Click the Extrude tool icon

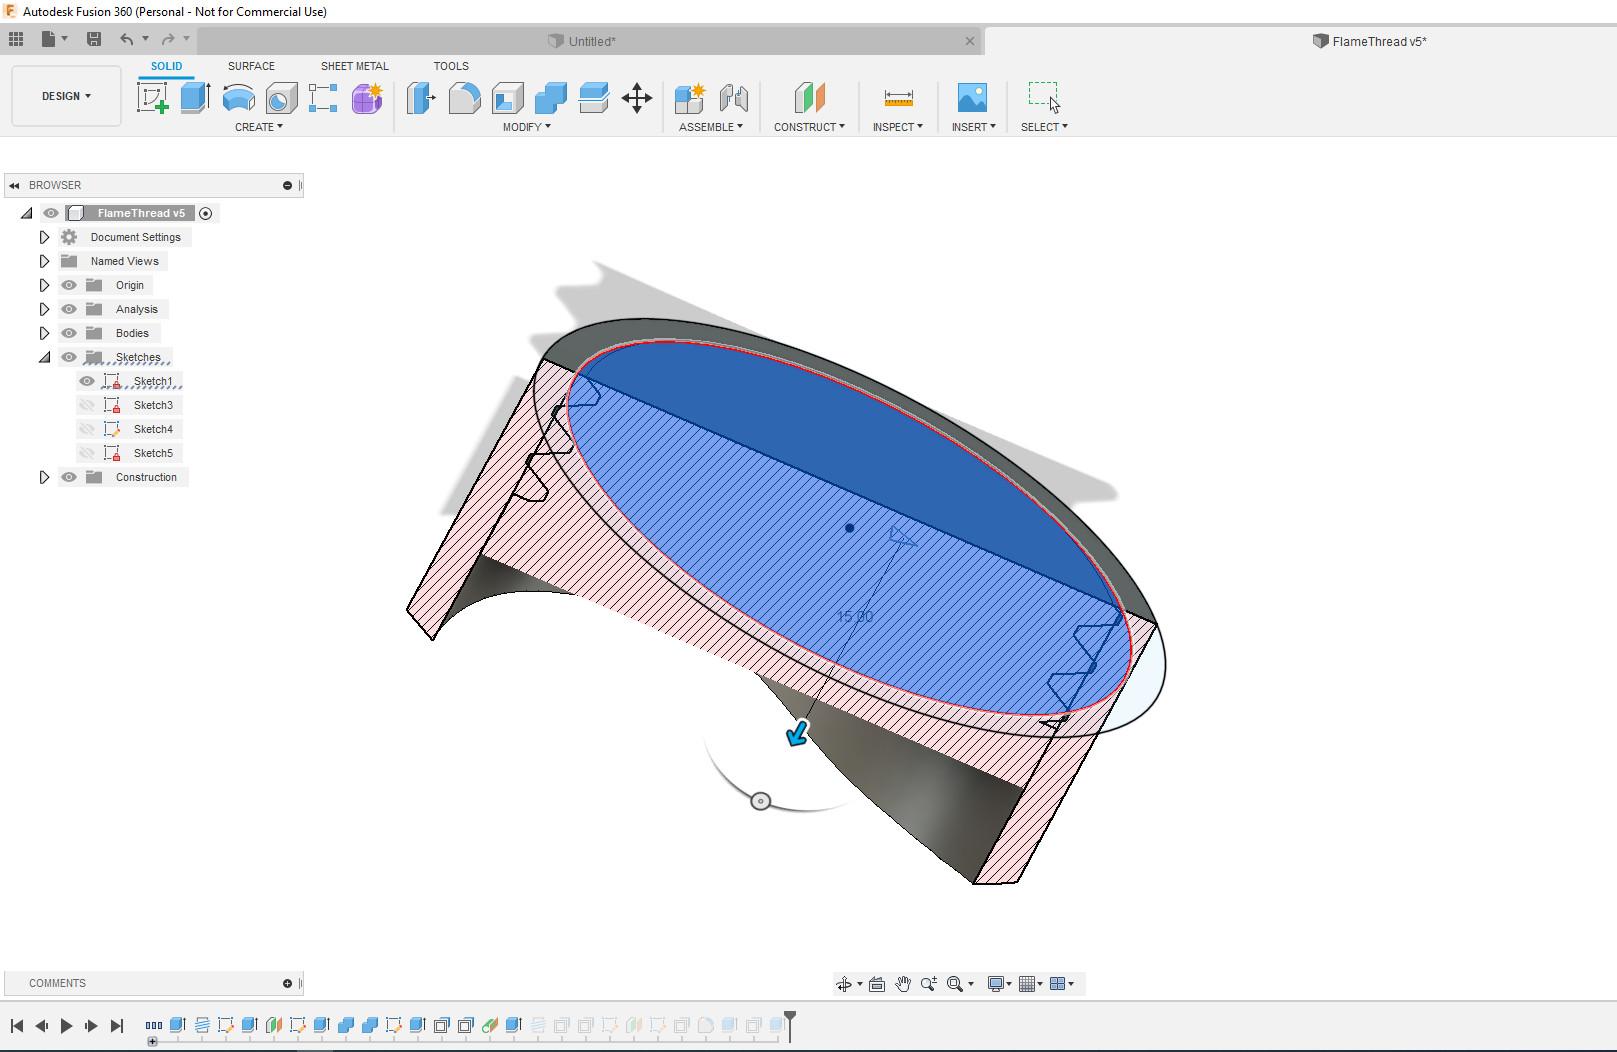[x=195, y=98]
